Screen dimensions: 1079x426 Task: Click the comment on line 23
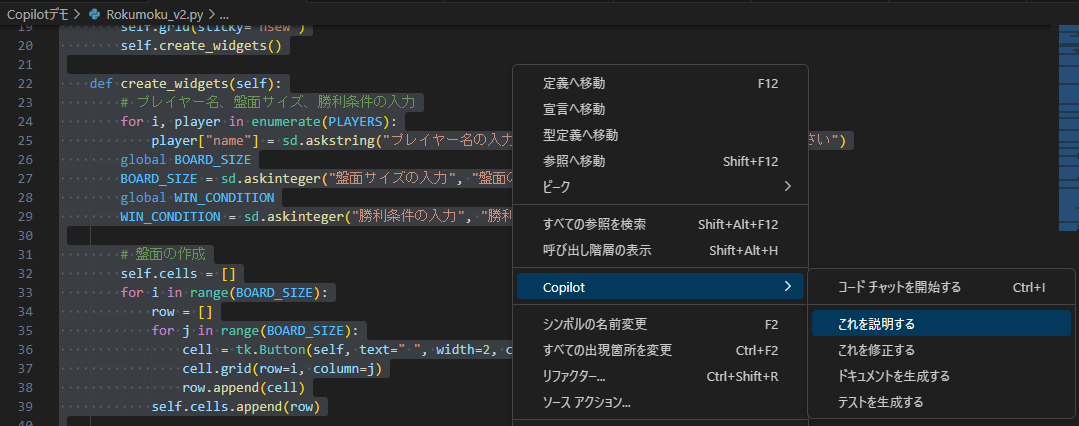click(x=268, y=103)
